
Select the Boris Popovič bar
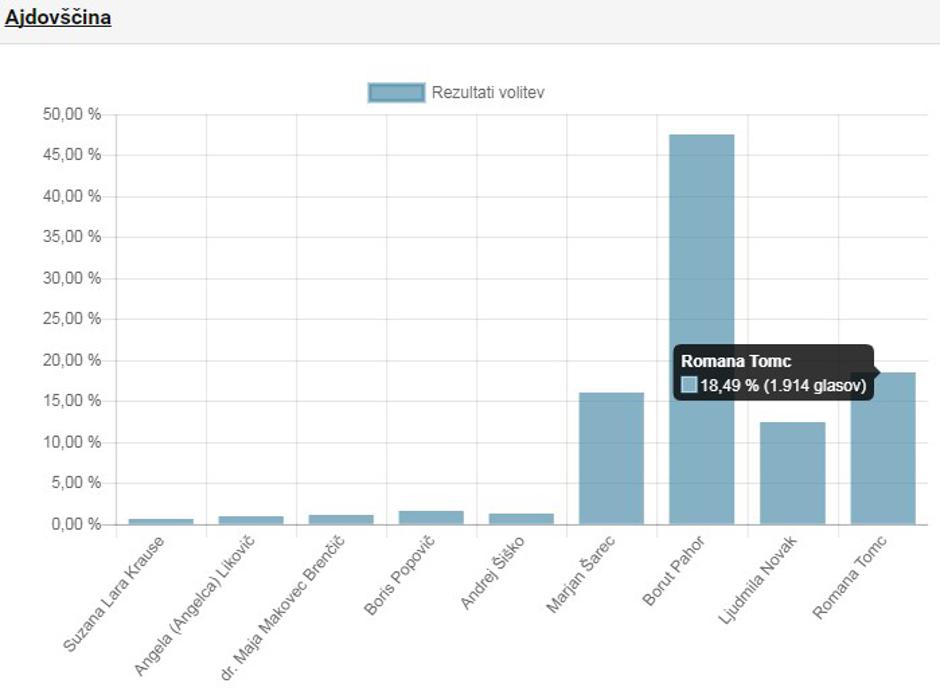pos(431,517)
